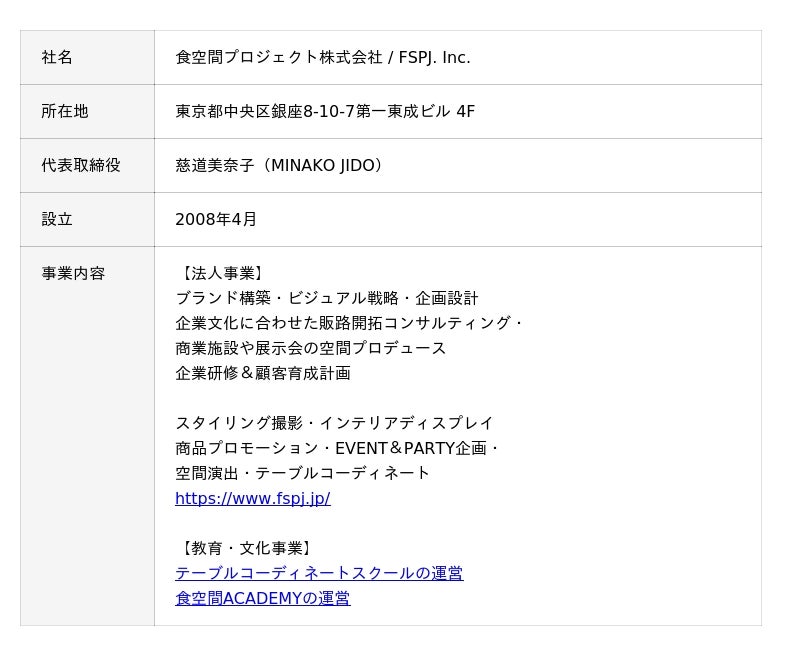Click the 【教育・文化事業】 heading
The height and width of the screenshot is (656, 800).
pos(245,548)
